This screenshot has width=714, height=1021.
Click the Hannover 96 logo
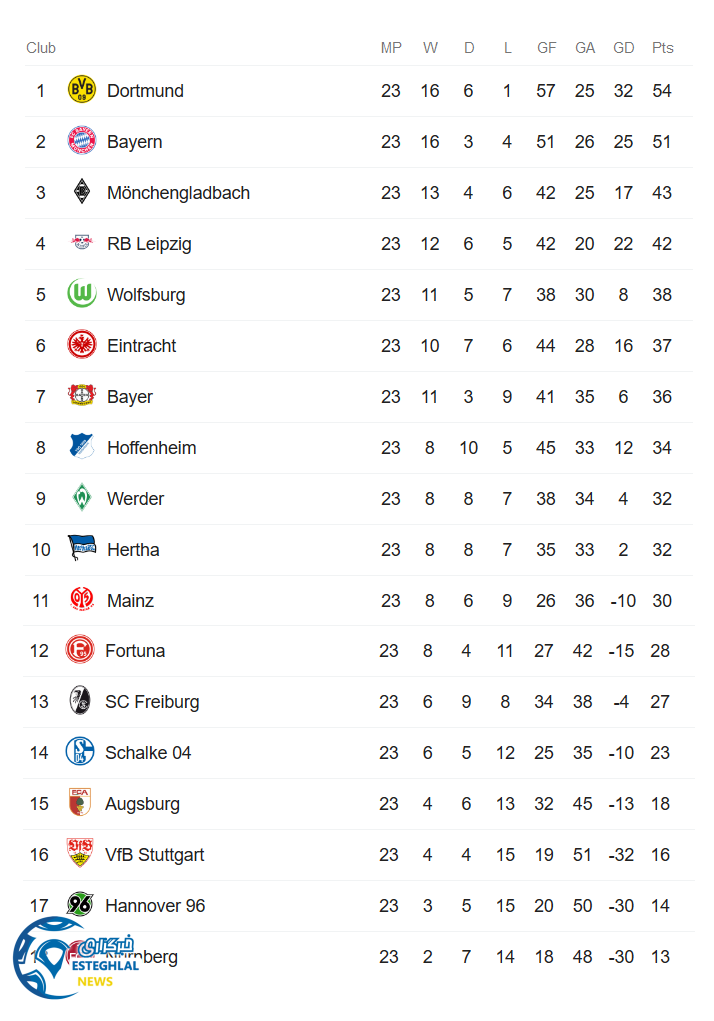click(x=80, y=906)
